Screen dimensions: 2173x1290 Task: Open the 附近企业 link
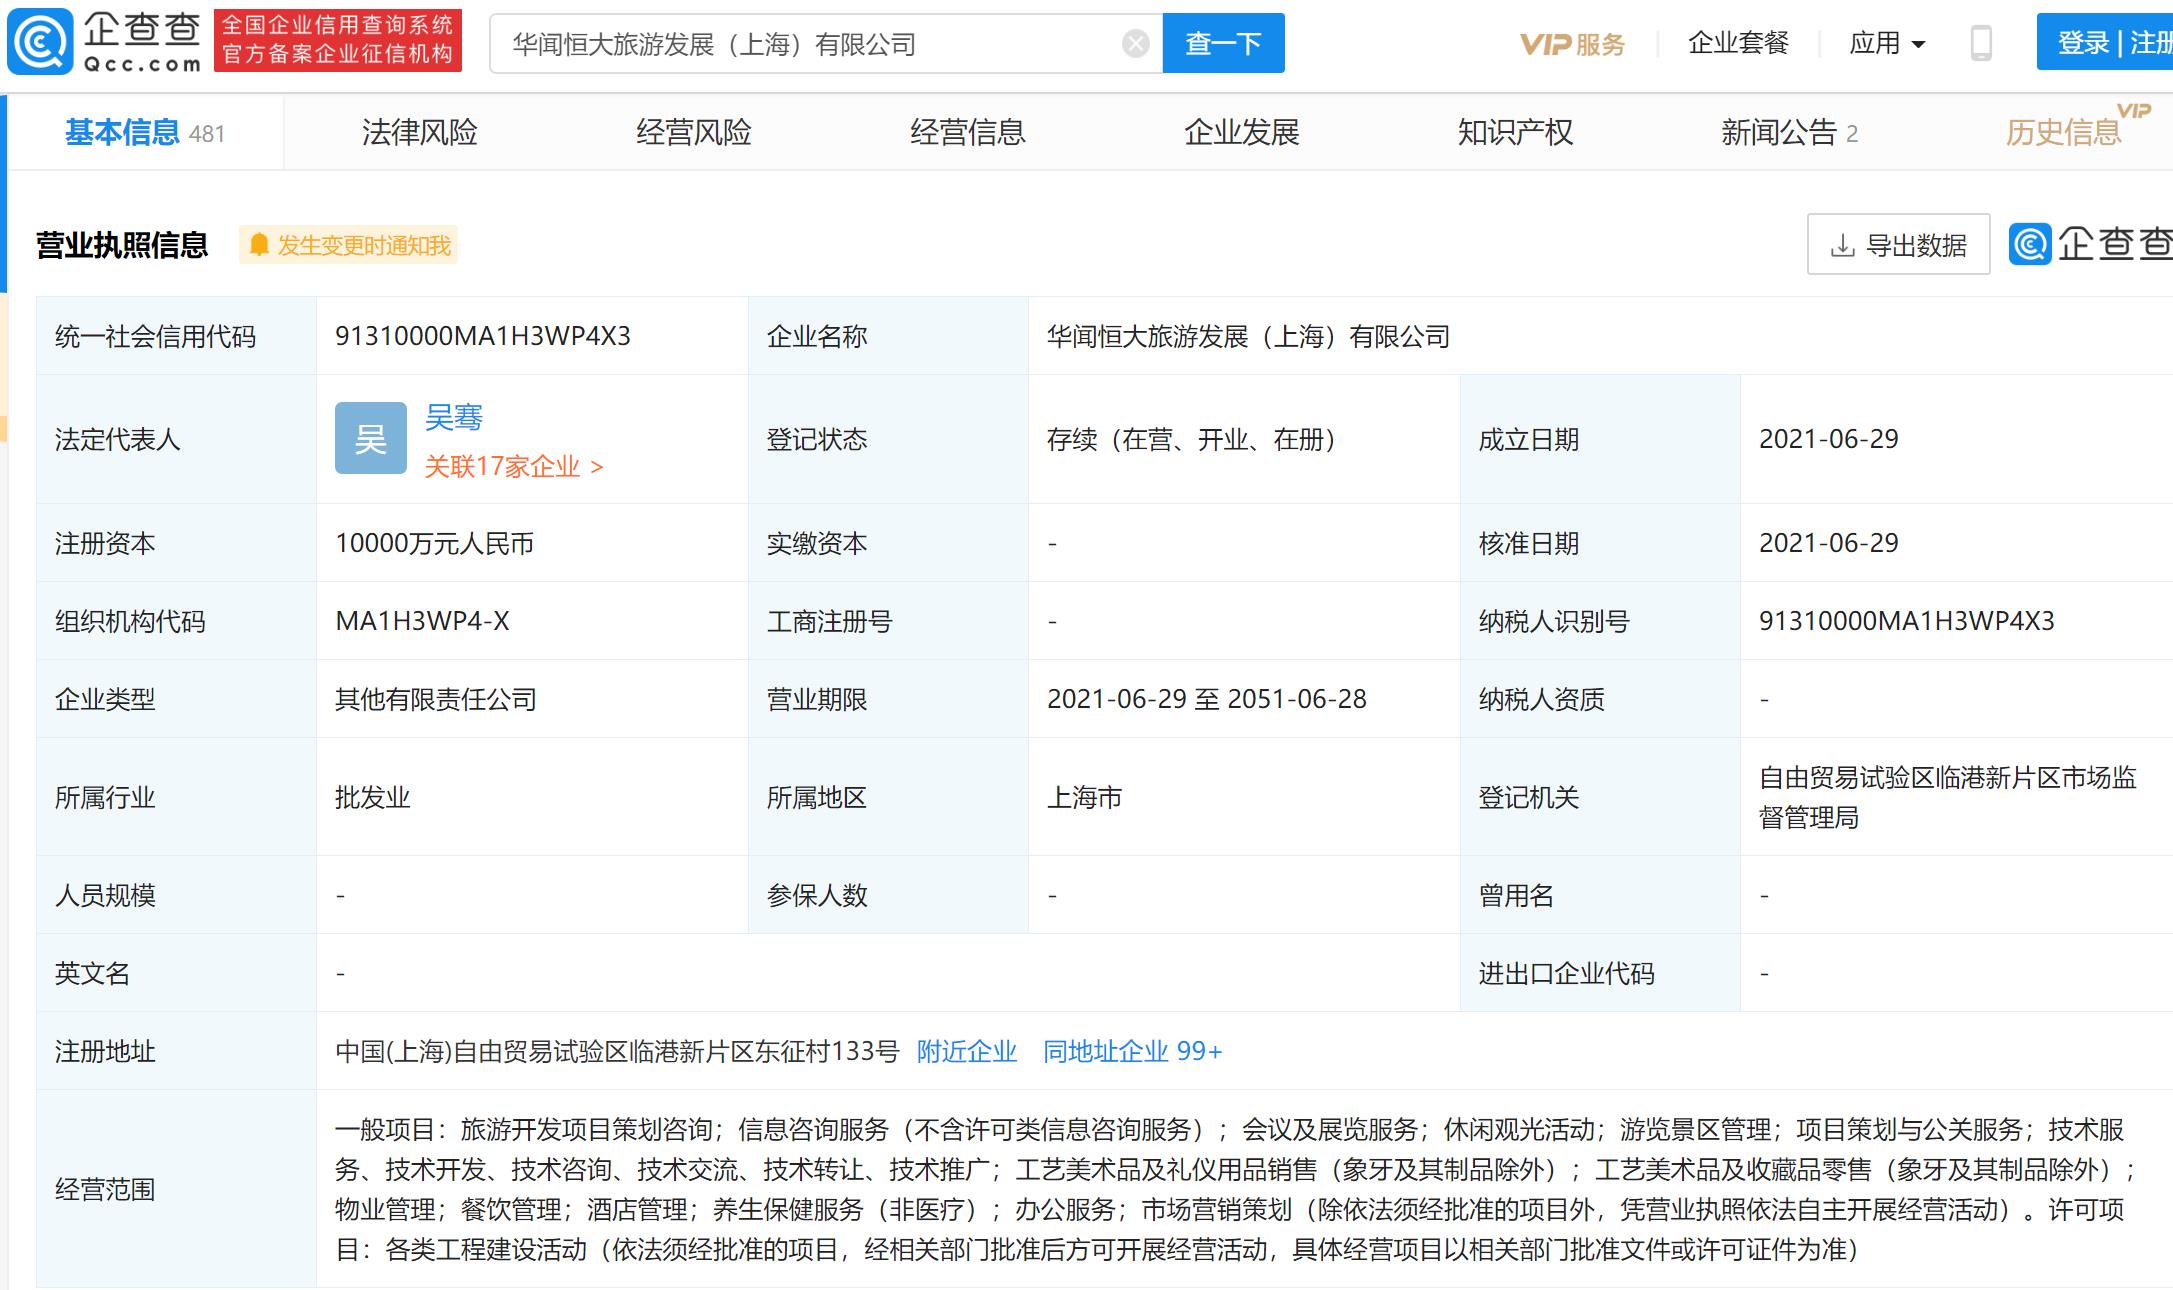[966, 1051]
